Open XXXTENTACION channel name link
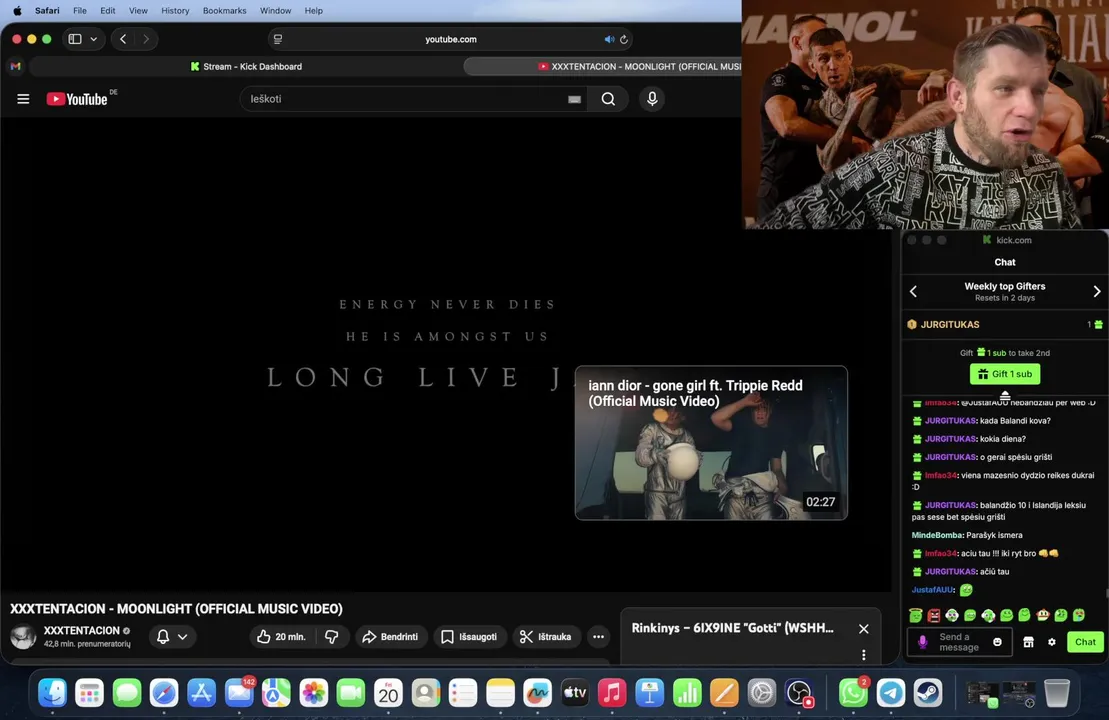This screenshot has height=720, width=1109. click(x=81, y=630)
